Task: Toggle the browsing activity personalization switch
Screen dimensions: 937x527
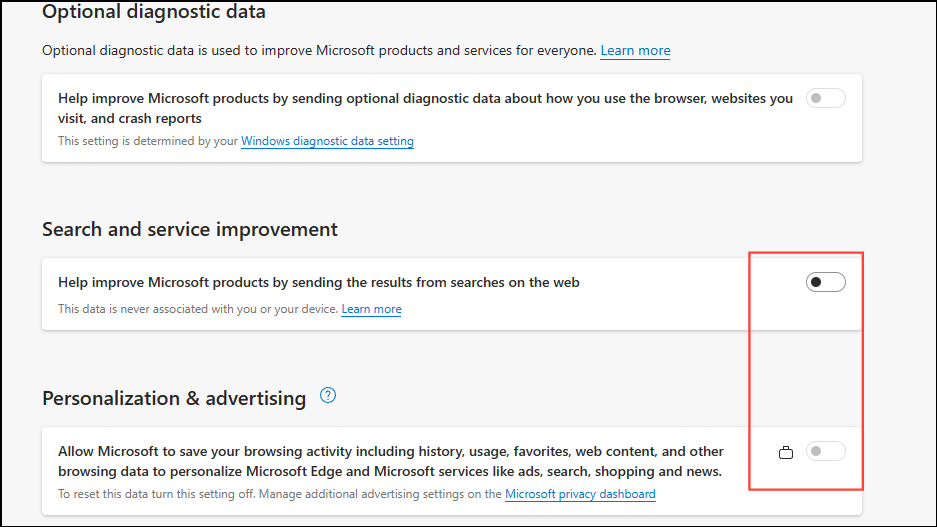Action: (x=825, y=452)
